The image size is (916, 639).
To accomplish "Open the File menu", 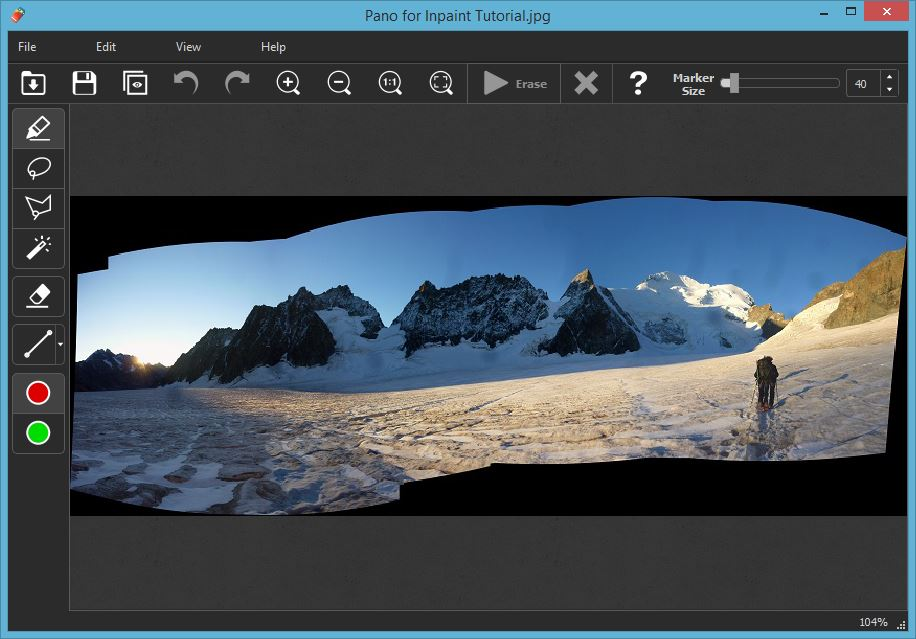I will [27, 47].
